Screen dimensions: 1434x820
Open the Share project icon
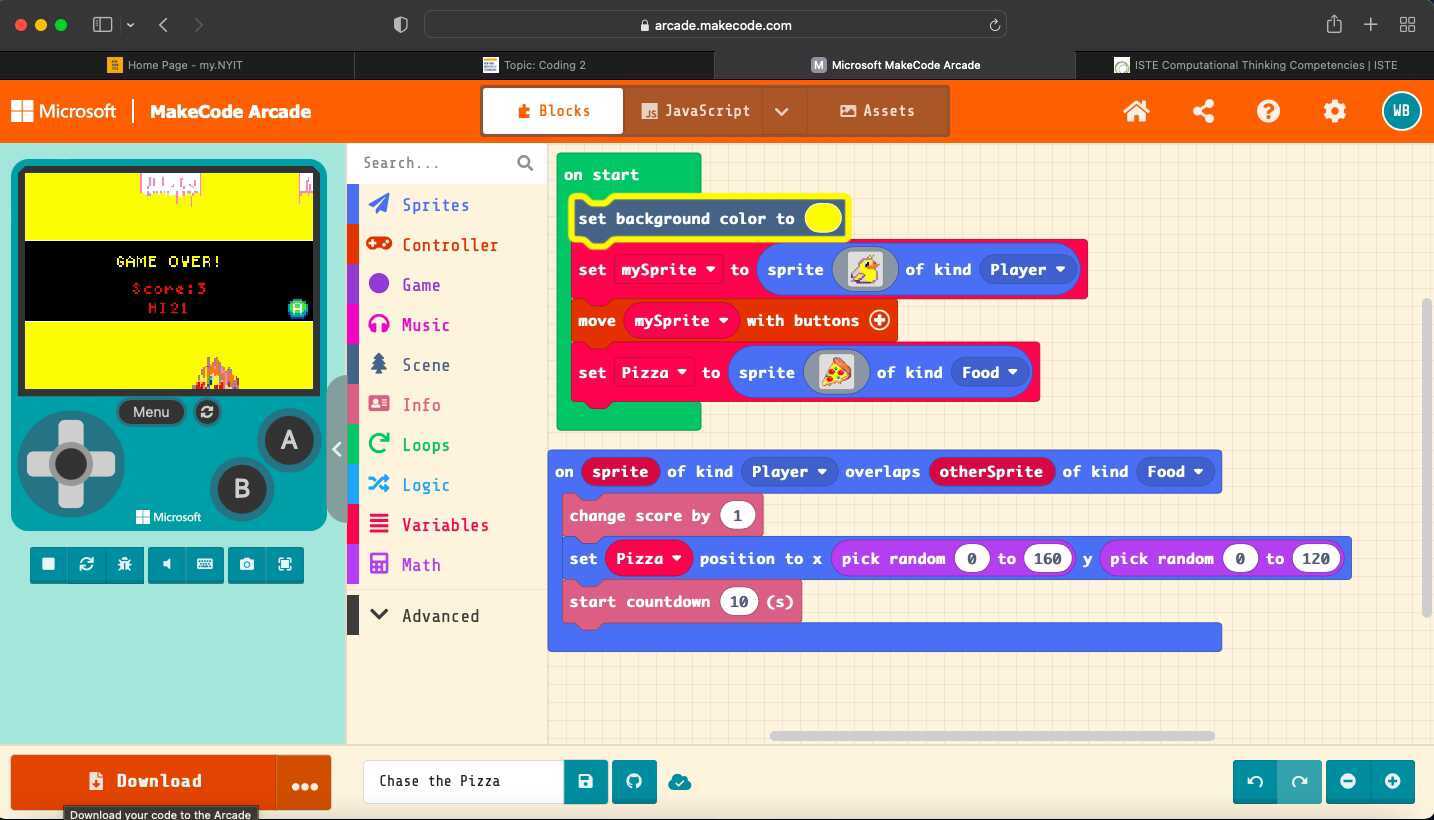point(1203,111)
